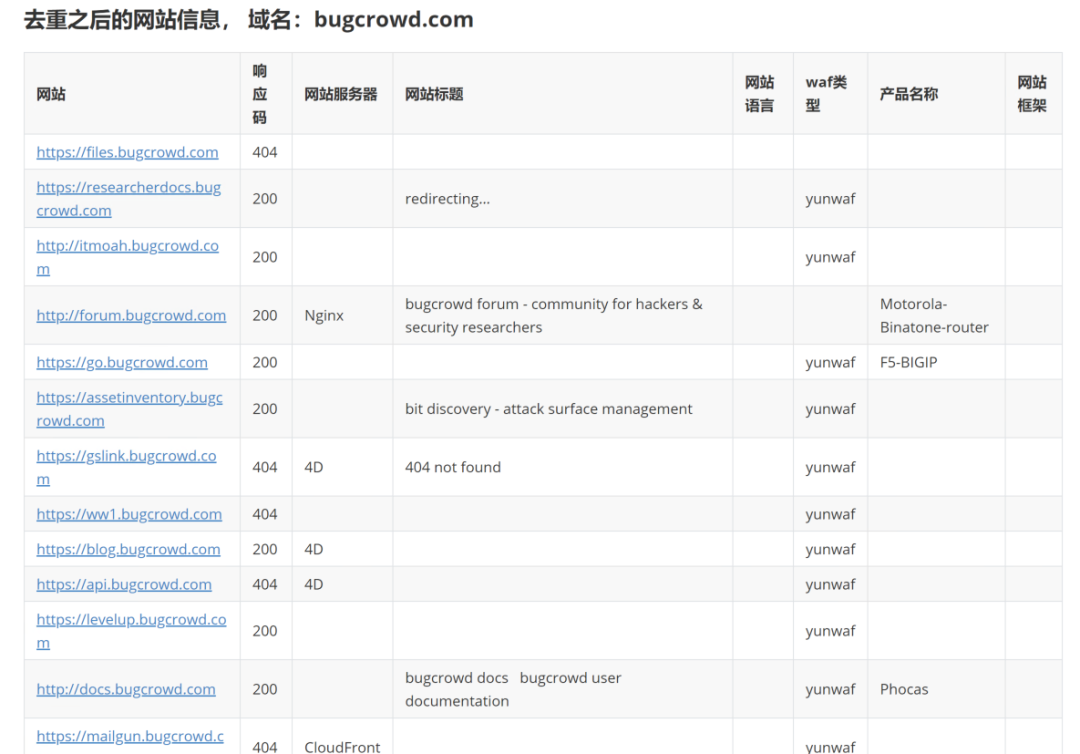Screen dimensions: 1080x754
Task: Select the 404 code in api row
Action: (265, 585)
